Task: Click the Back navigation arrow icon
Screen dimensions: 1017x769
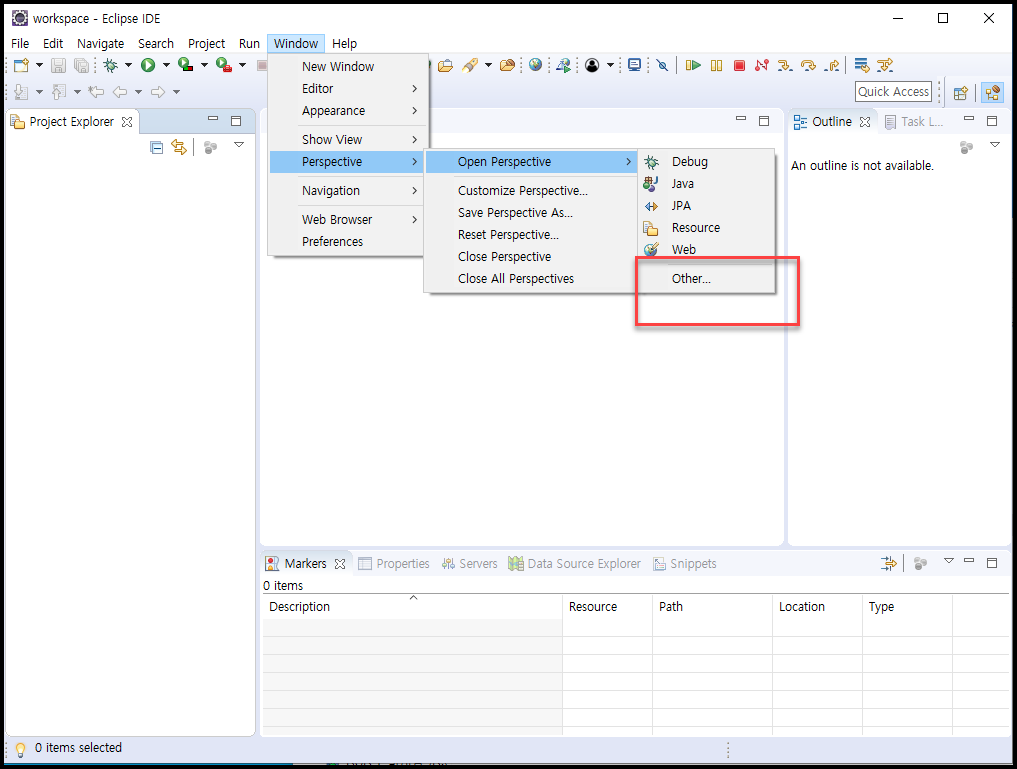Action: click(x=120, y=92)
